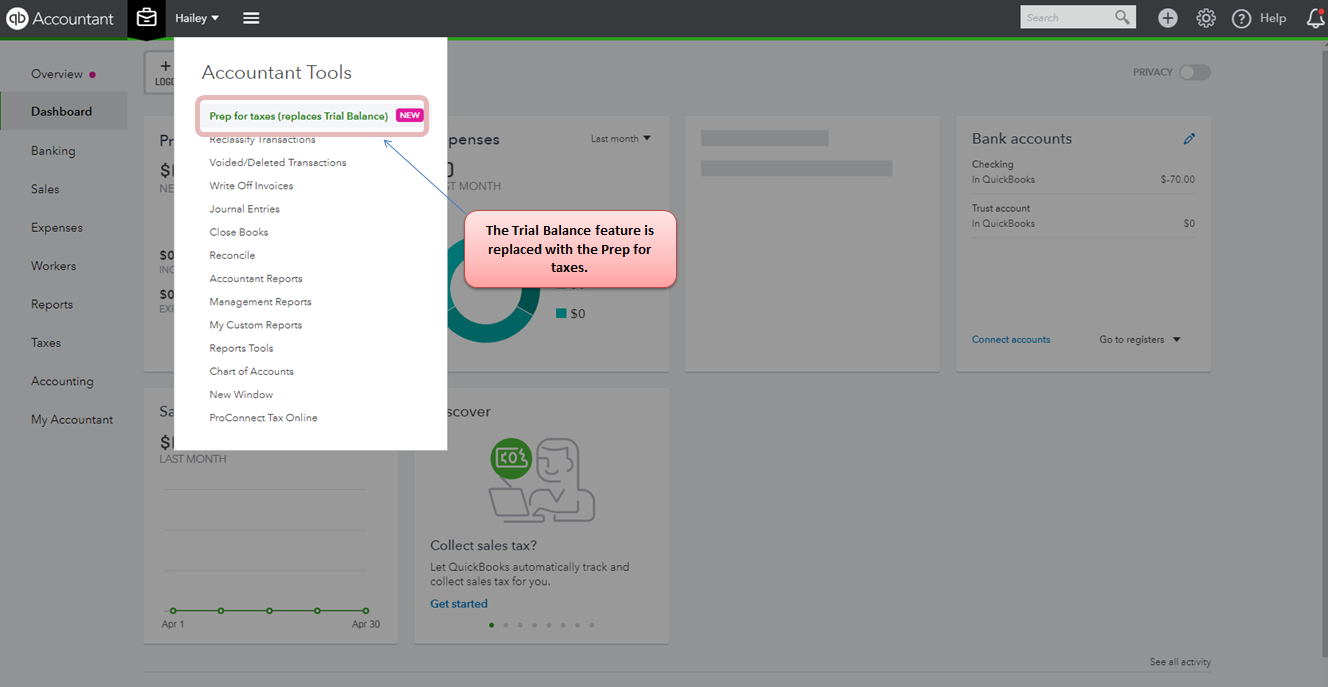Expand the Hailey client dropdown

197,18
